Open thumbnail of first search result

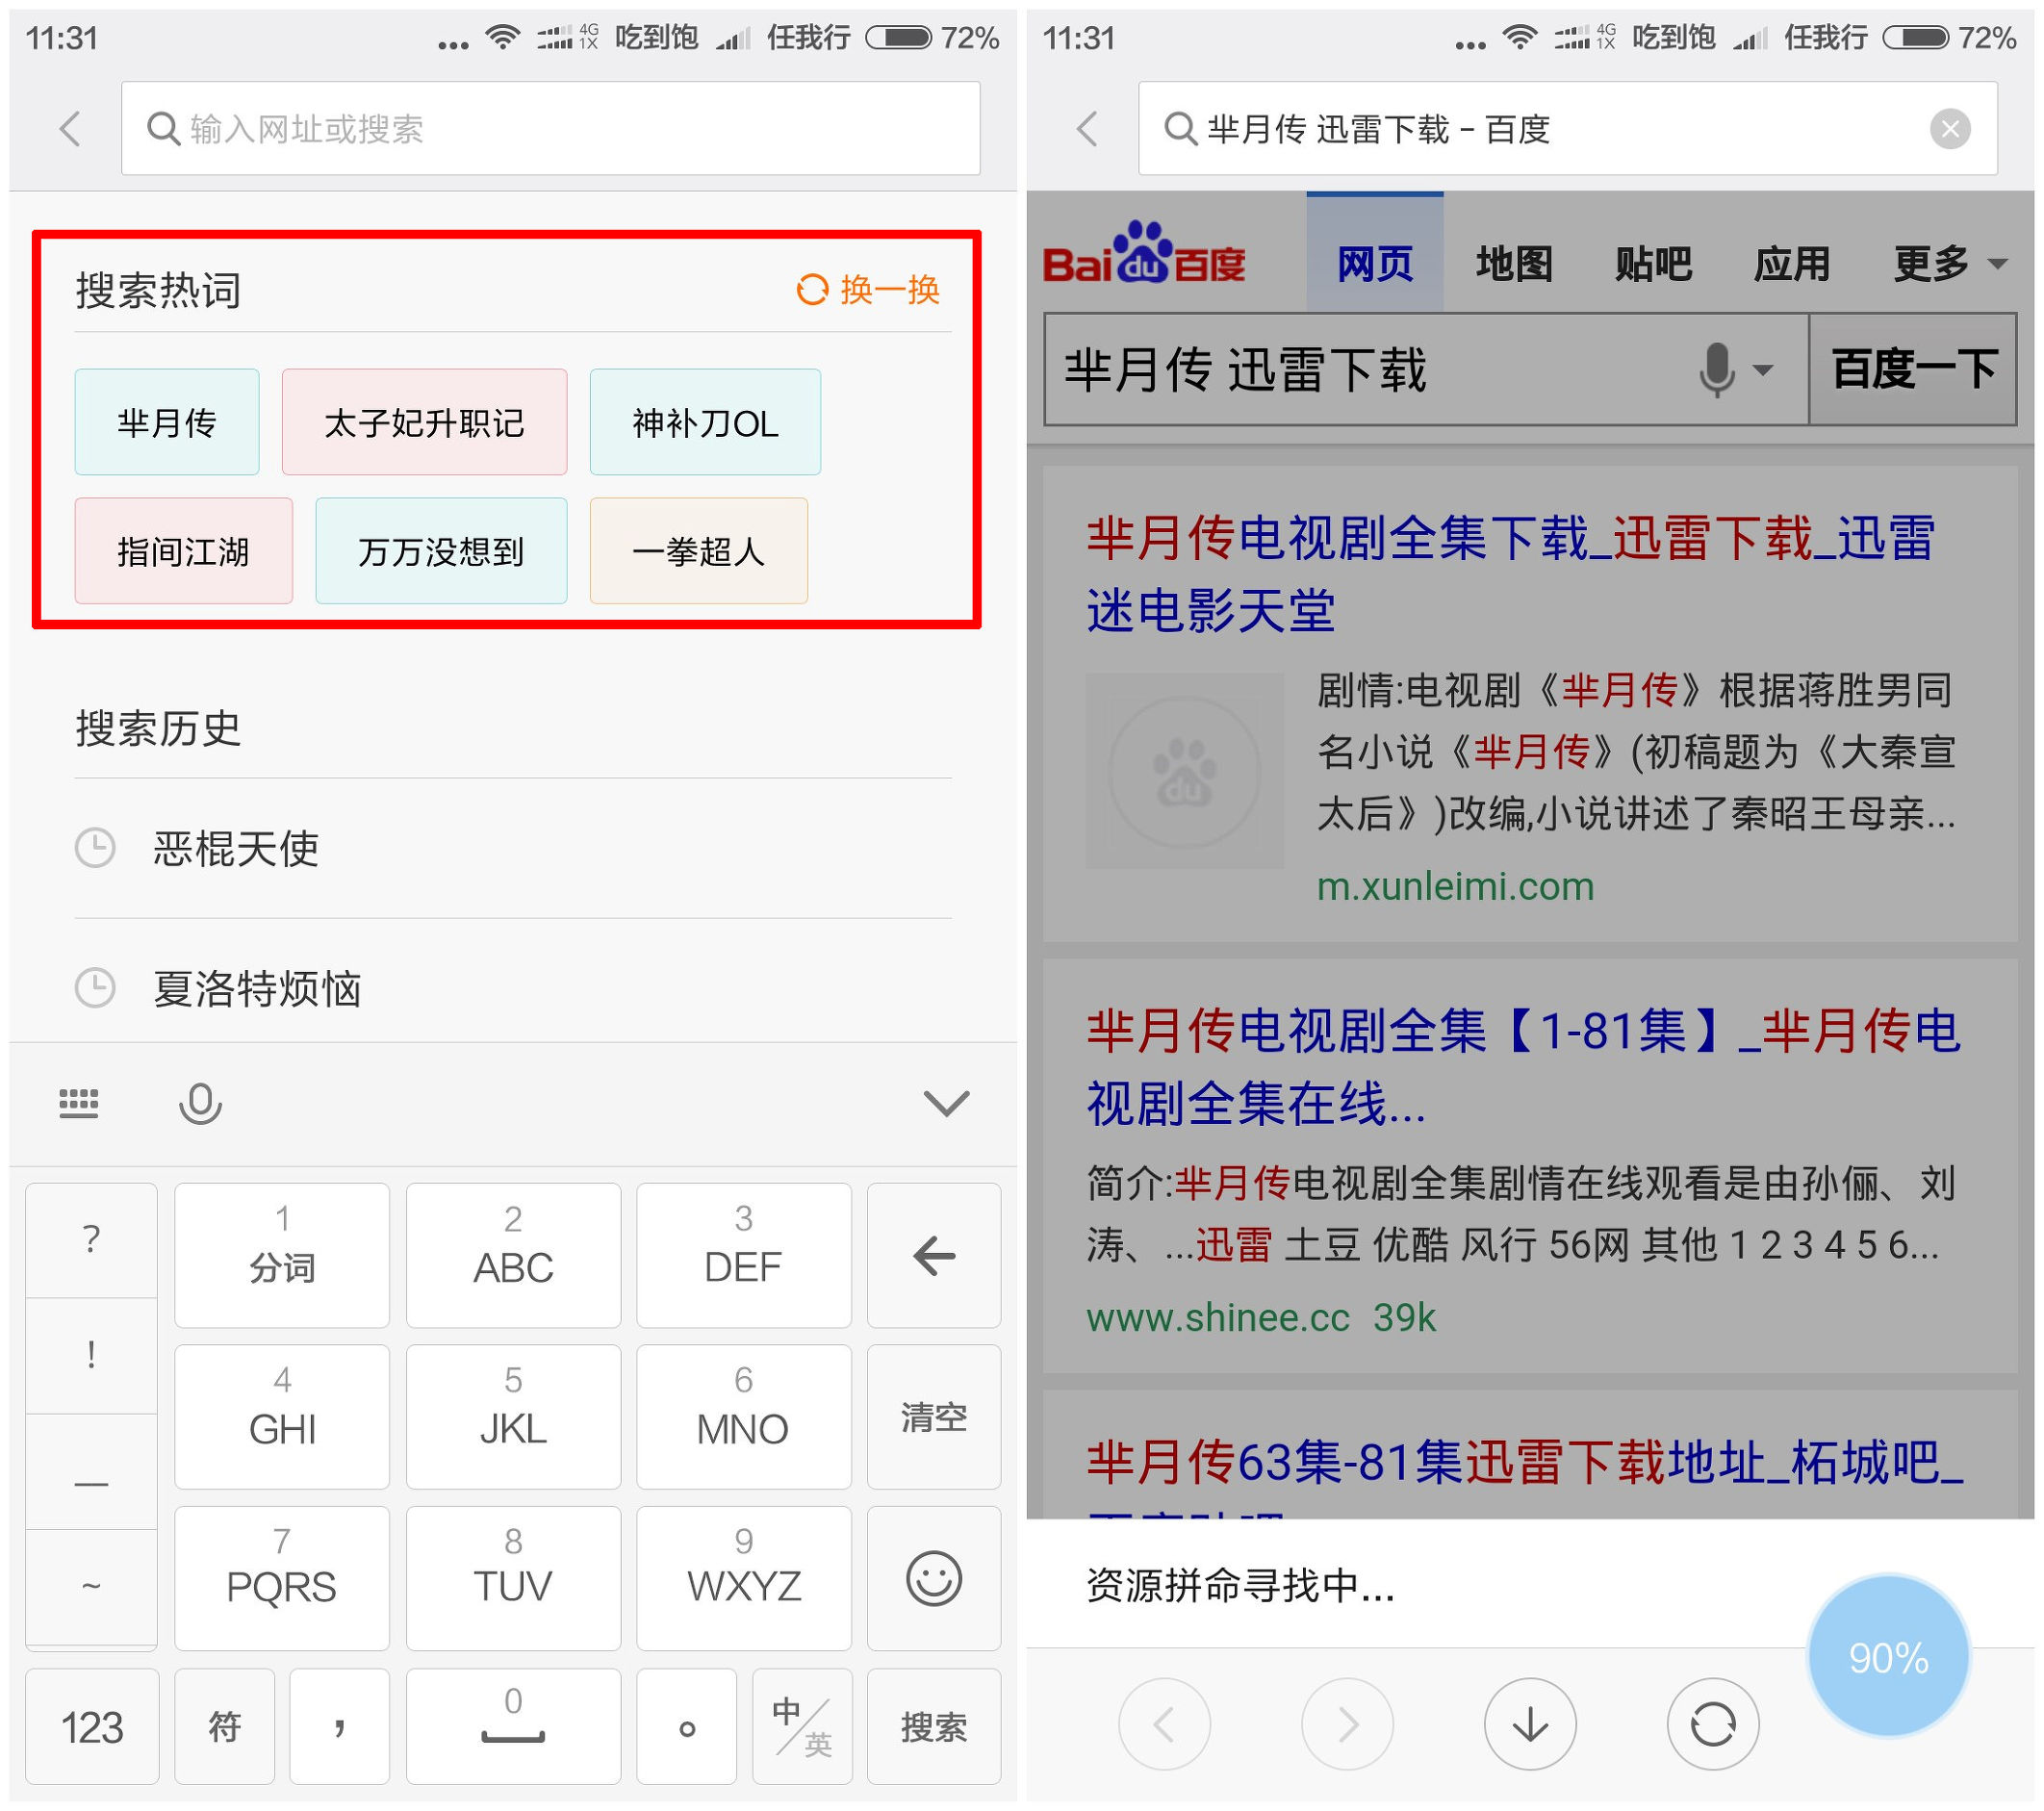tap(1185, 771)
